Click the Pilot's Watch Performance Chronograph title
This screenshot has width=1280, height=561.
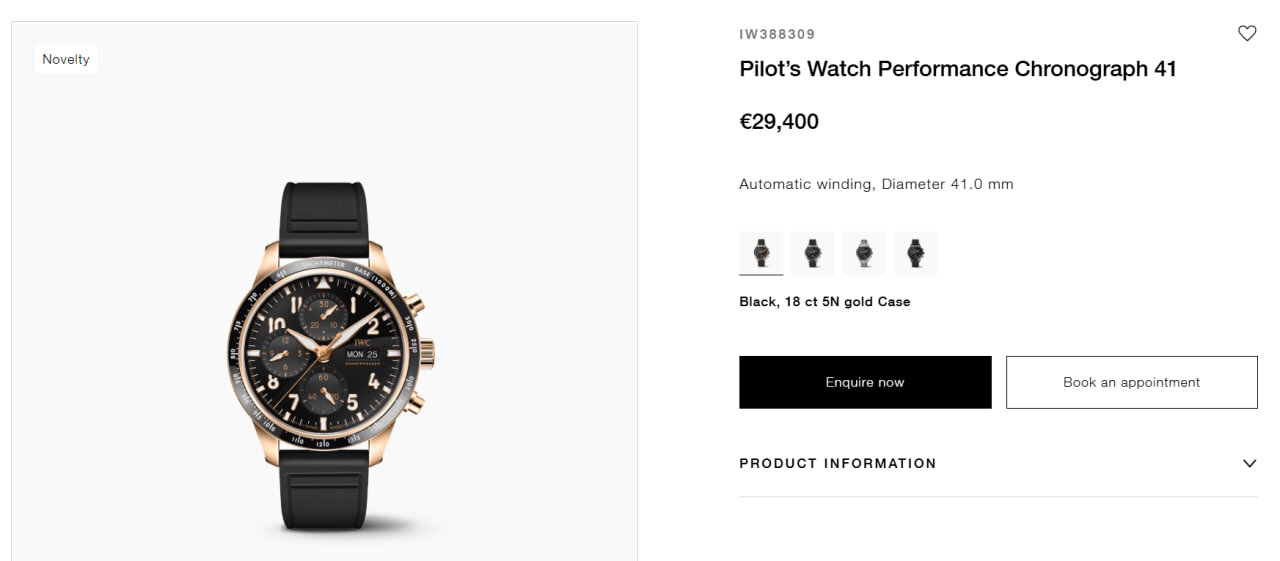(957, 69)
